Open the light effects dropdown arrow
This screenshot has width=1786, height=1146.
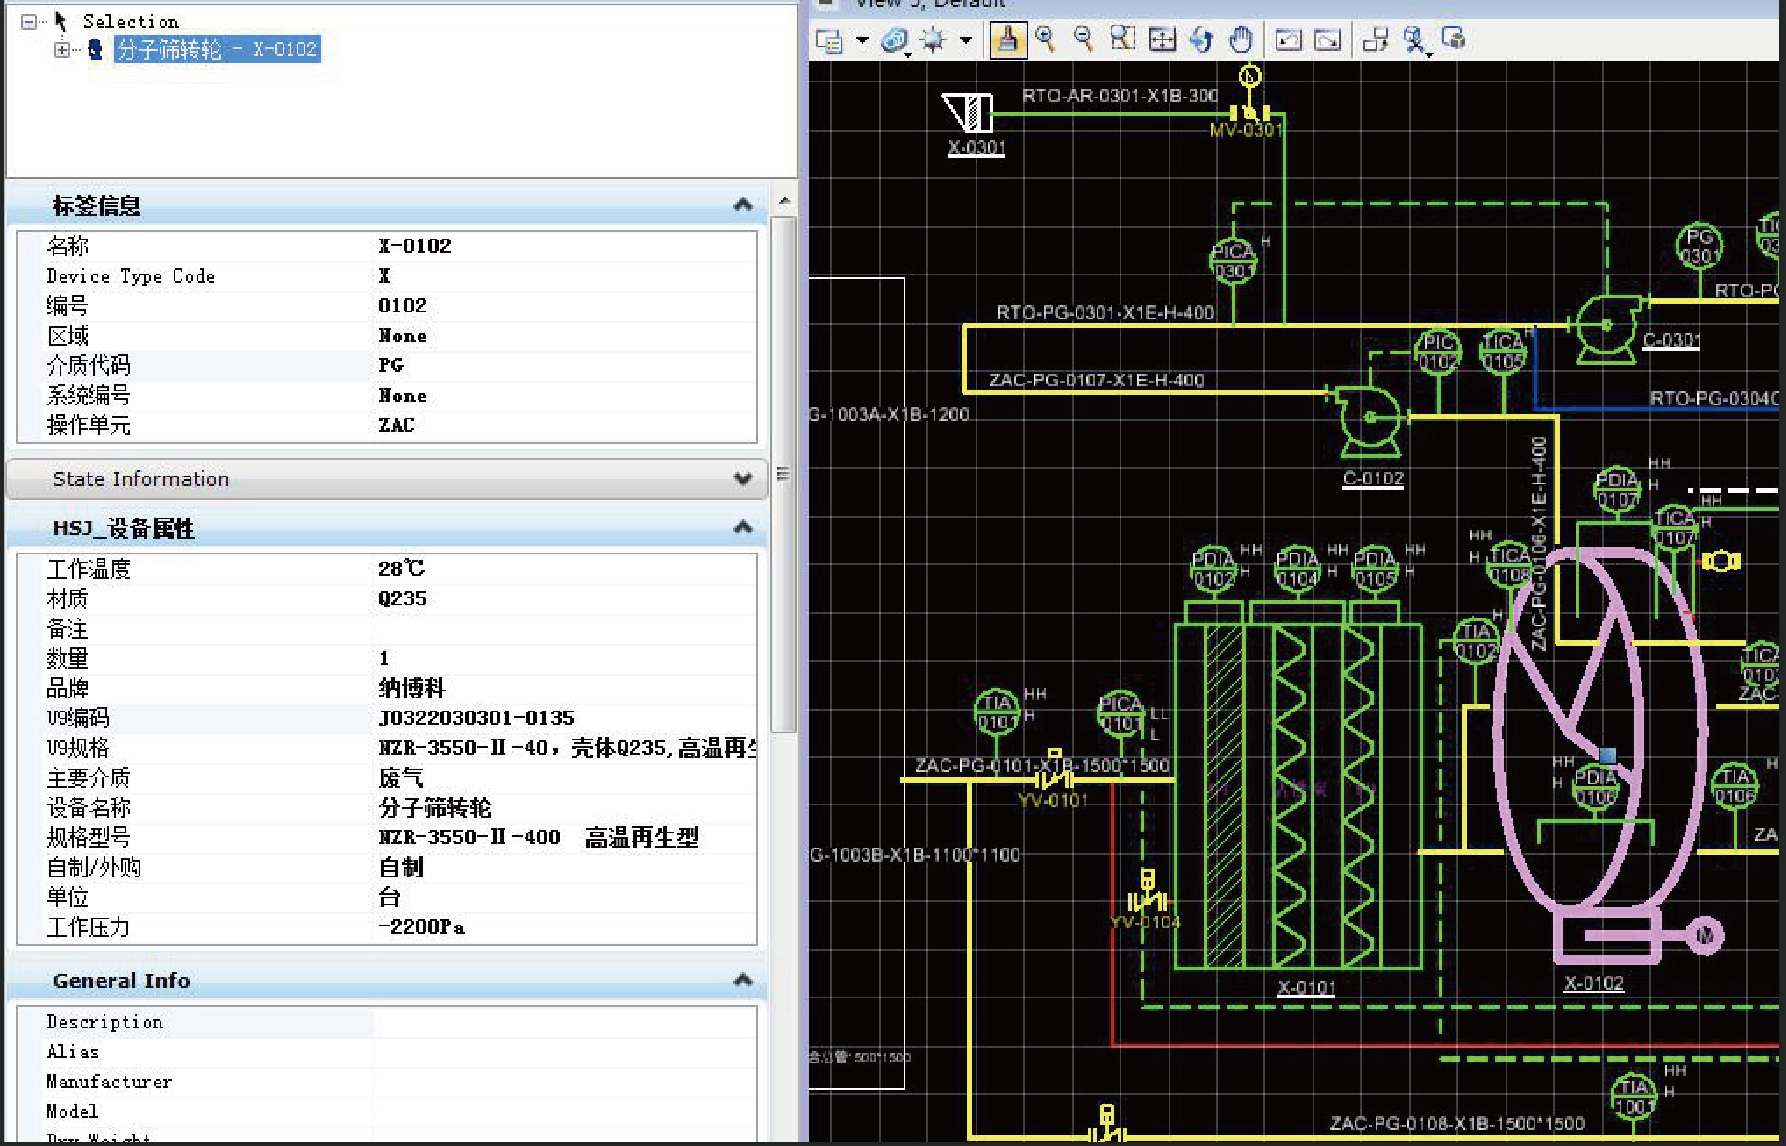click(966, 41)
